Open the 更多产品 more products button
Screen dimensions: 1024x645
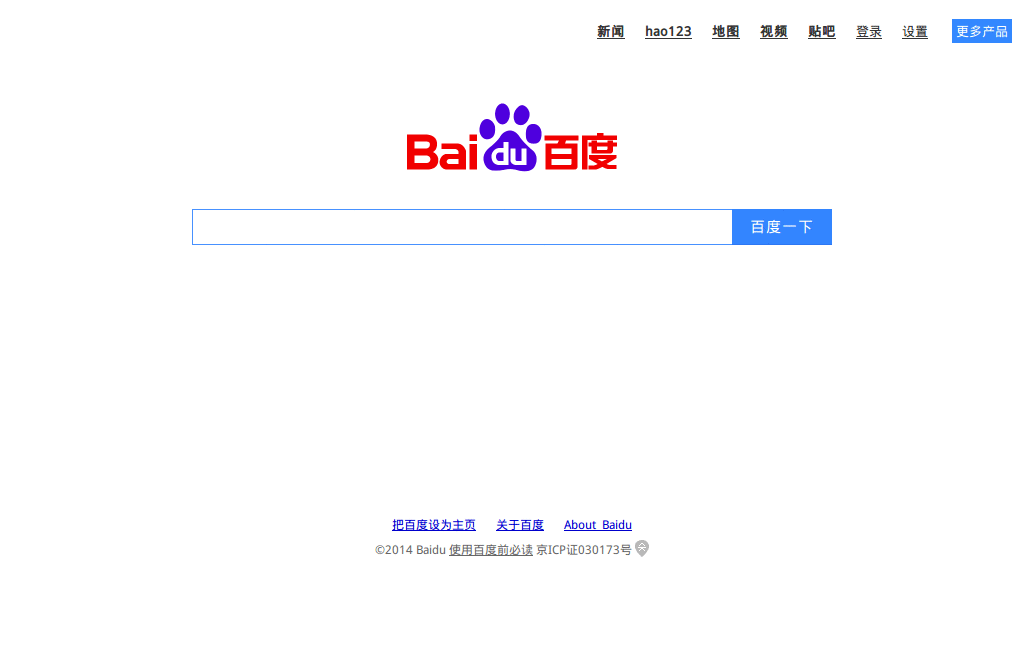point(982,31)
